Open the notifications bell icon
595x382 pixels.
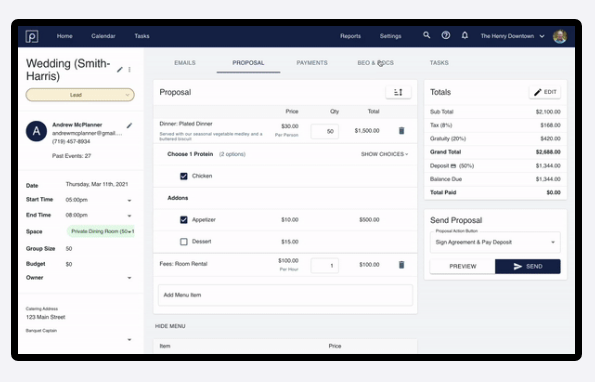464,35
